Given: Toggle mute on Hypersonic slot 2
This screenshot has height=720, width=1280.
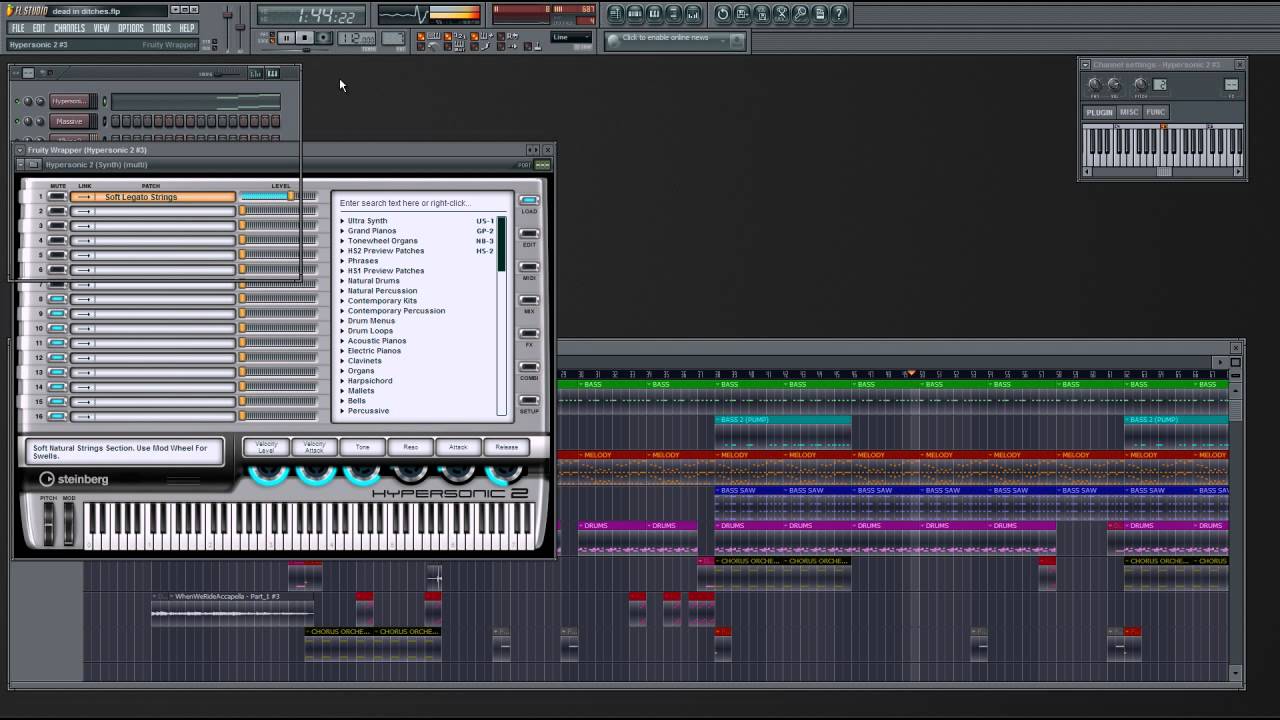Looking at the screenshot, I should pyautogui.click(x=58, y=211).
